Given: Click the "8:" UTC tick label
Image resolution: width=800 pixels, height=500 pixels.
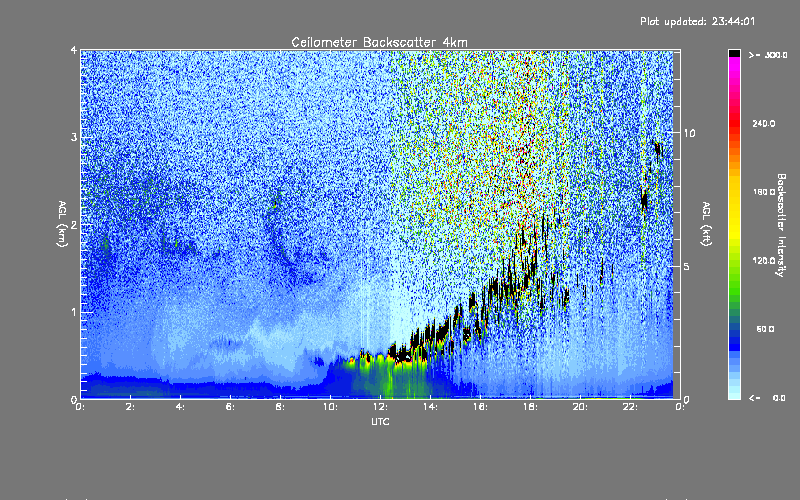Looking at the screenshot, I should click(280, 407).
